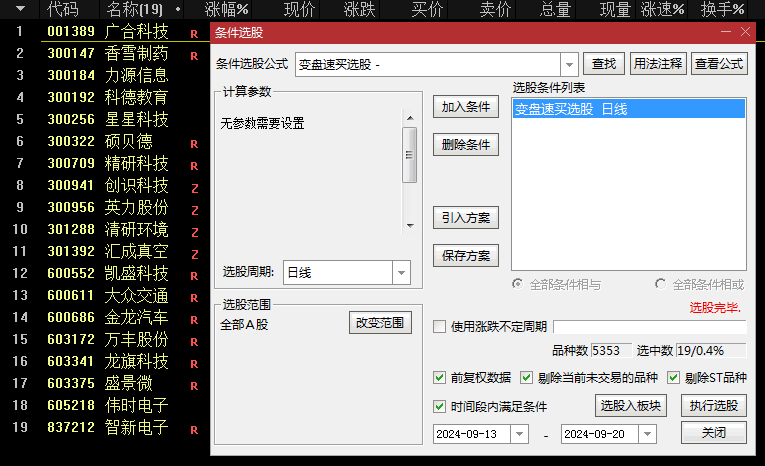The image size is (765, 466).
Task: Click the 查看公式 button
Action: (x=719, y=64)
